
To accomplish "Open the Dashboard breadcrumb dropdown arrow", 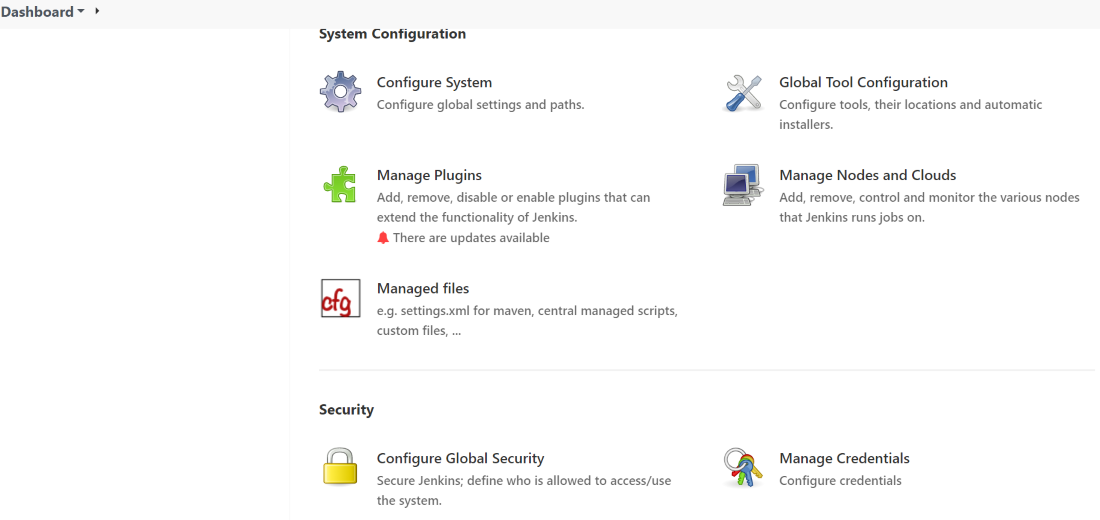I will pos(81,12).
